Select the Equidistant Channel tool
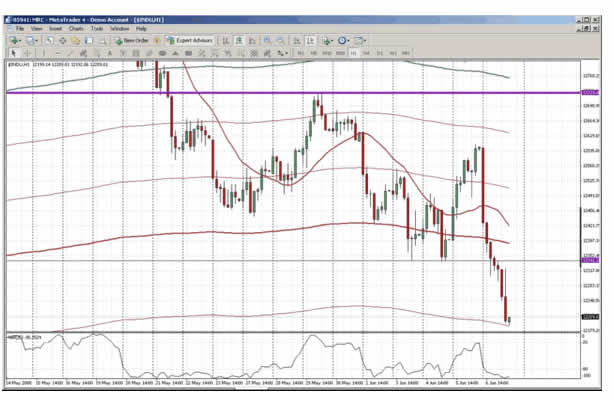 click(x=83, y=53)
